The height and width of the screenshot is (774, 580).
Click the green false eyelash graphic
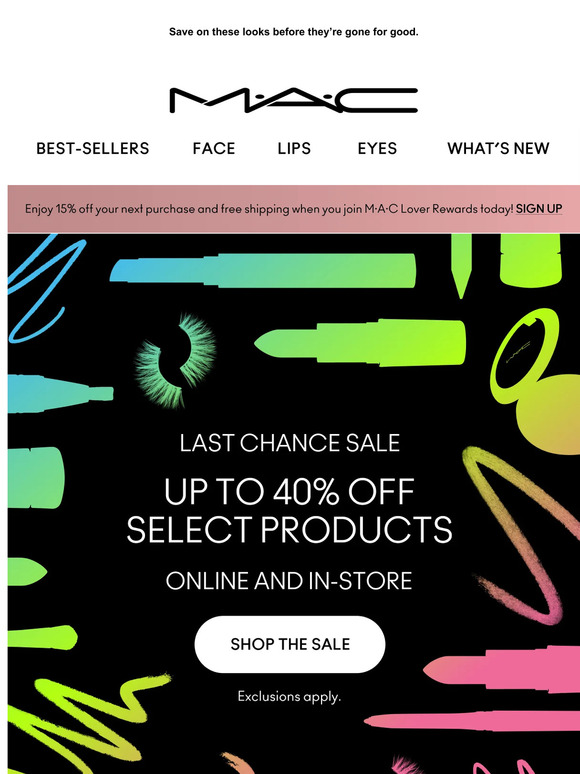[x=175, y=360]
